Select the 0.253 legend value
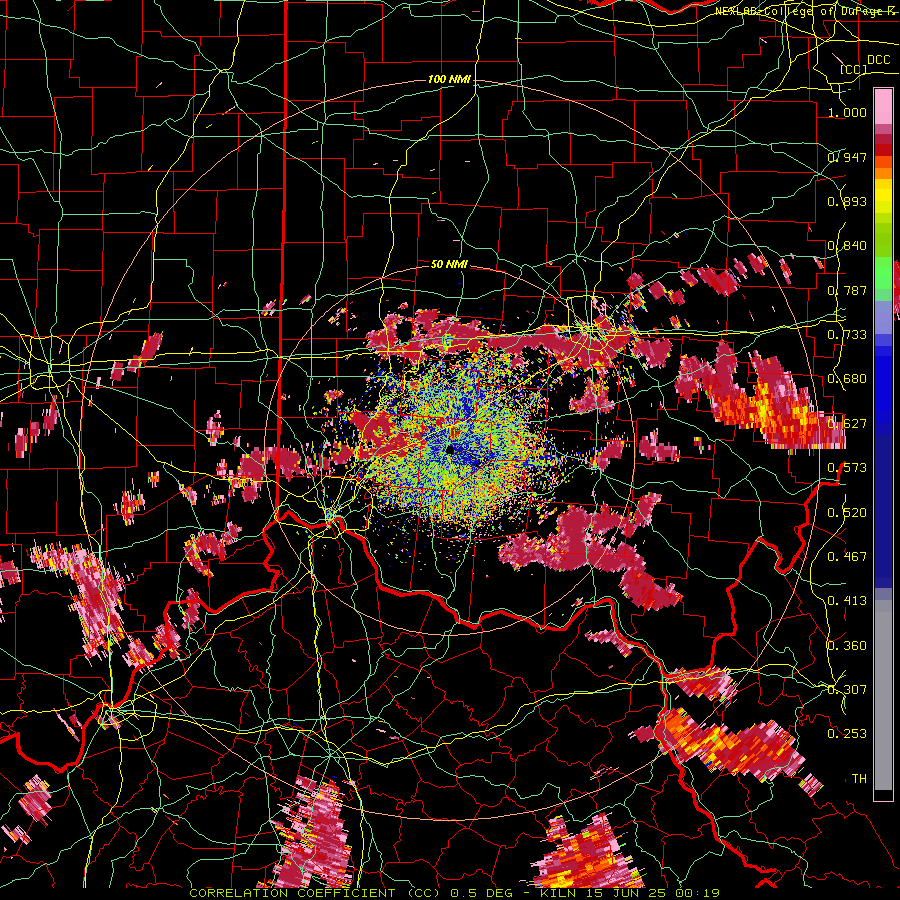This screenshot has width=900, height=900. [847, 734]
